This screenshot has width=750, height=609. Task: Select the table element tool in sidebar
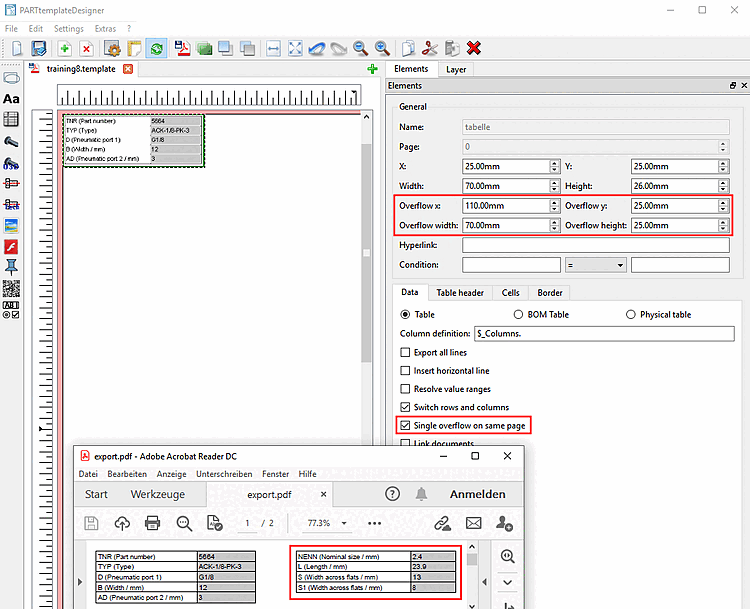click(11, 119)
